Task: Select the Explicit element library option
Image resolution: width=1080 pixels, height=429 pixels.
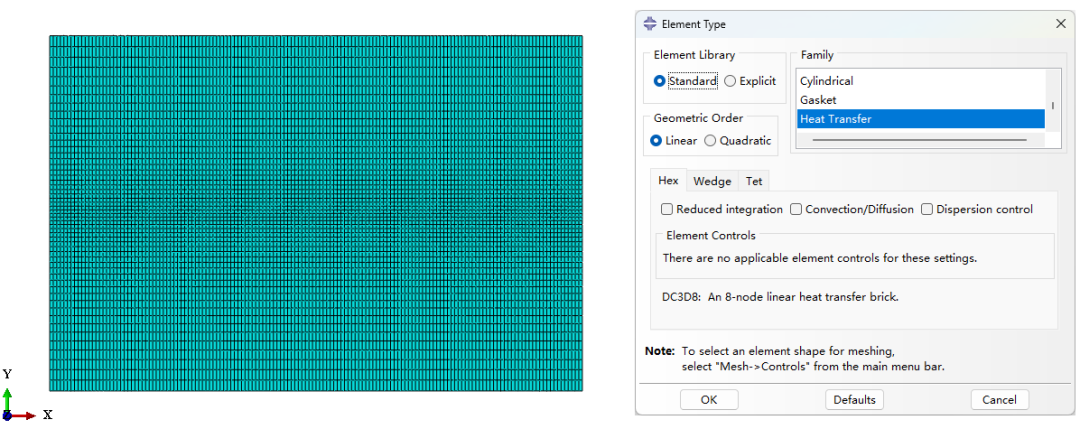Action: pyautogui.click(x=750, y=81)
